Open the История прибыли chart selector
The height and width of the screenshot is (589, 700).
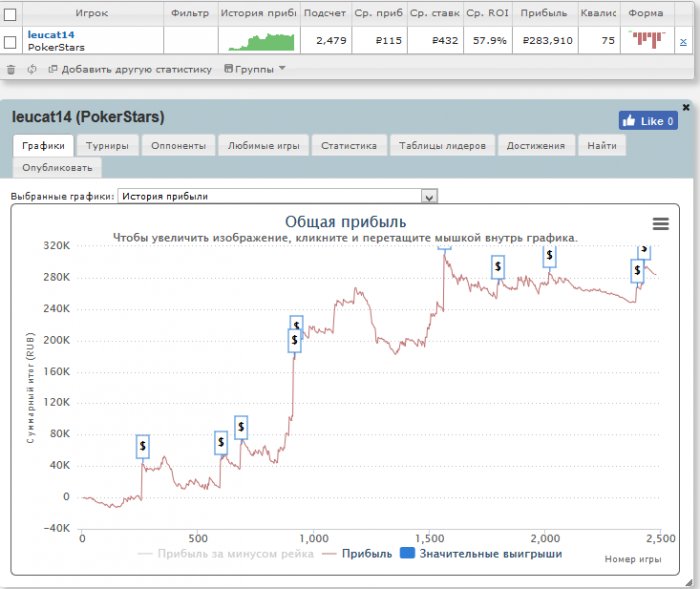(278, 196)
